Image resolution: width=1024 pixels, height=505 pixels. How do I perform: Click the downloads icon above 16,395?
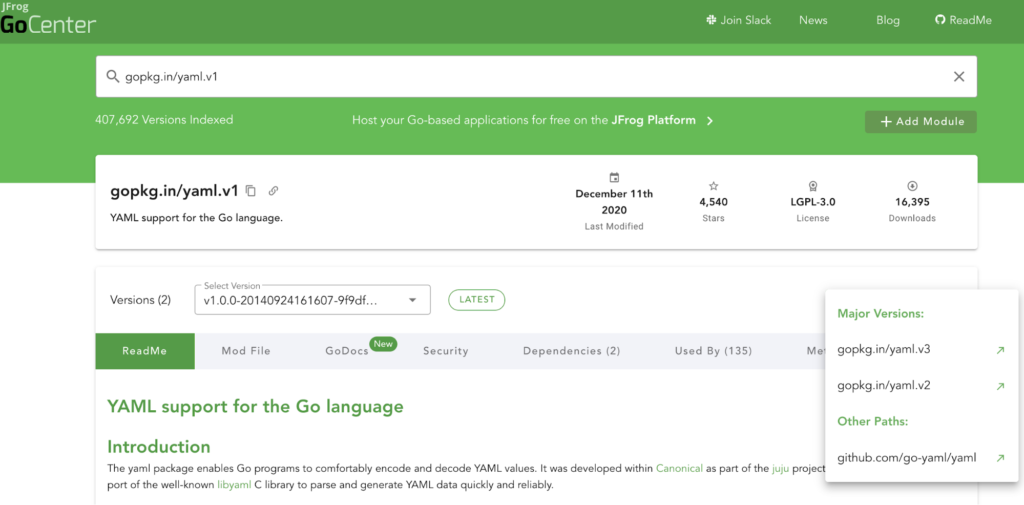pyautogui.click(x=912, y=186)
